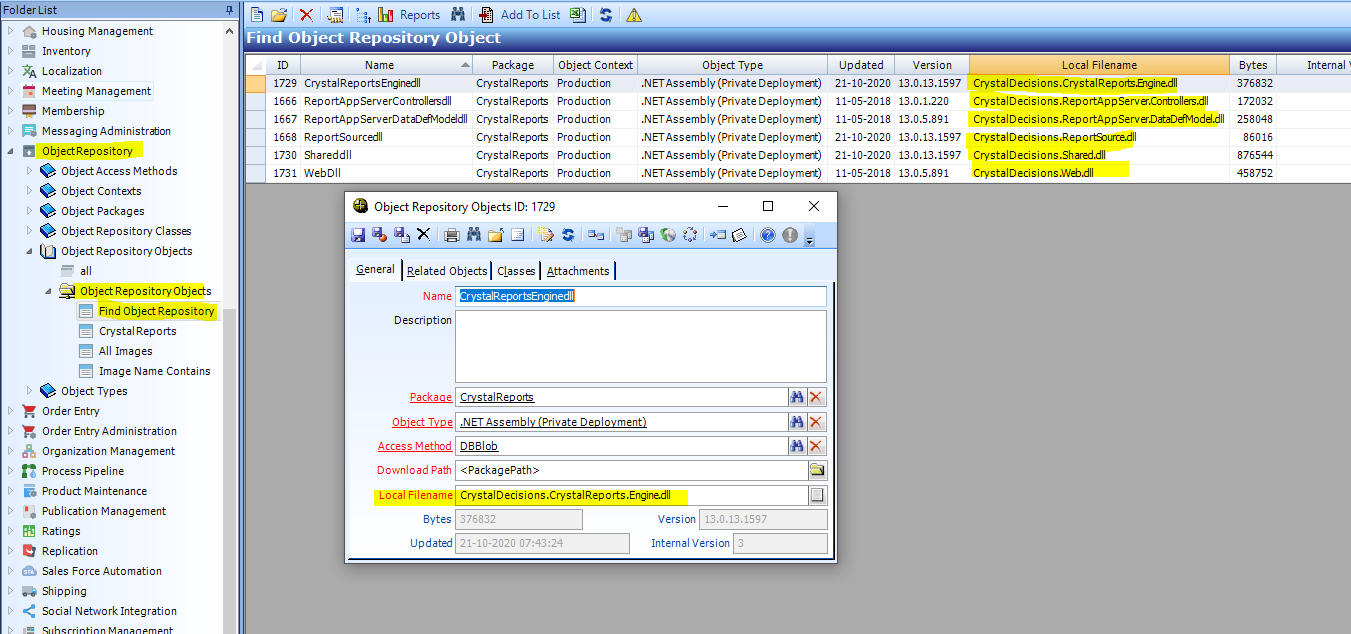Search for a Package using the binoculars lookup

pos(797,396)
